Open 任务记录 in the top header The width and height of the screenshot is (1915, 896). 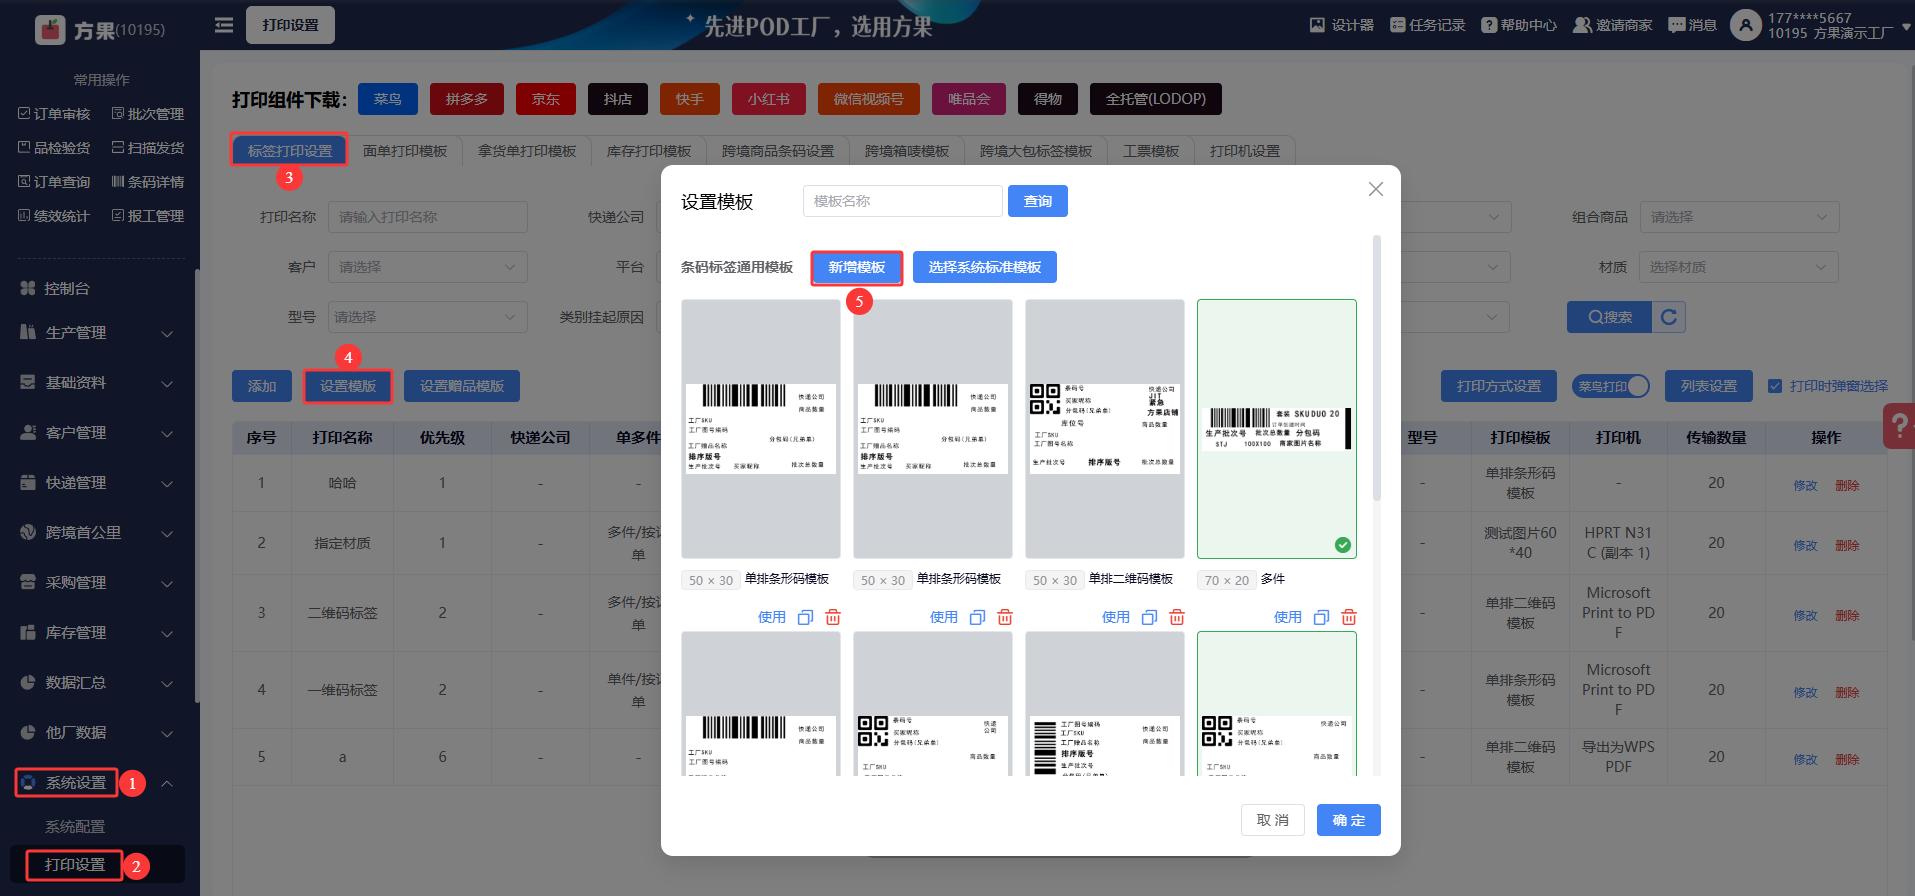(x=1427, y=25)
